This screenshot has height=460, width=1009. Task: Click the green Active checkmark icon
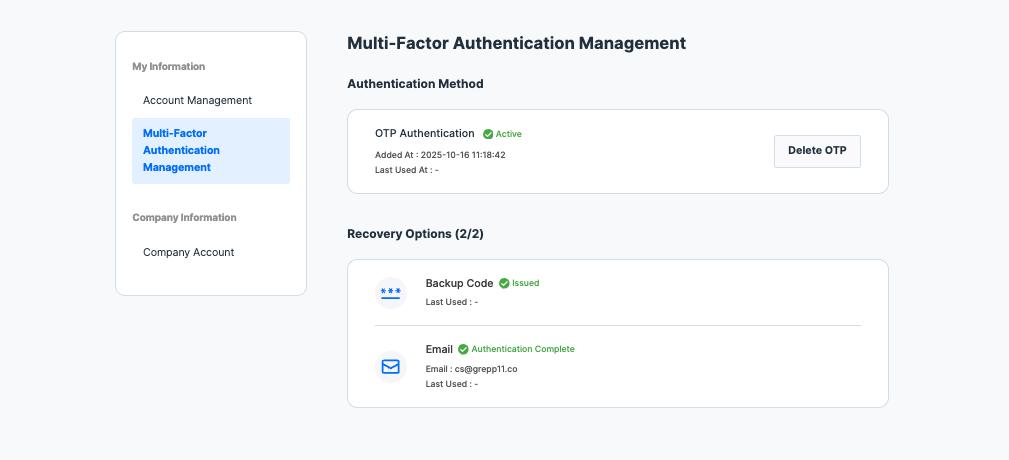pyautogui.click(x=488, y=134)
